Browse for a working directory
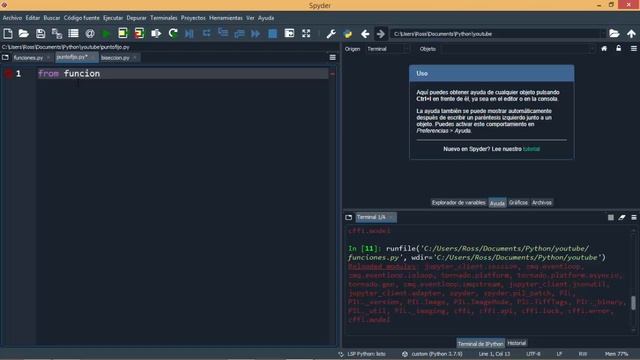This screenshot has height=360, width=640. click(614, 33)
